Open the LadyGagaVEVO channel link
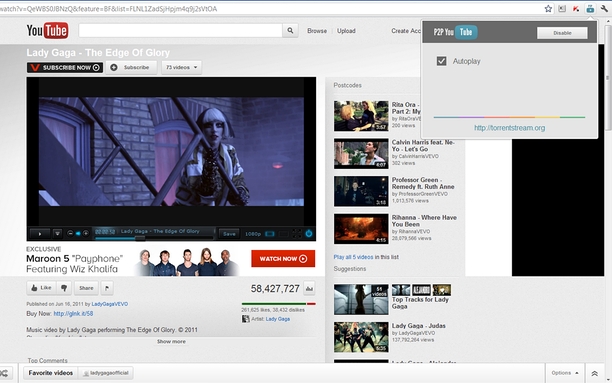This screenshot has width=612, height=383. (x=110, y=304)
